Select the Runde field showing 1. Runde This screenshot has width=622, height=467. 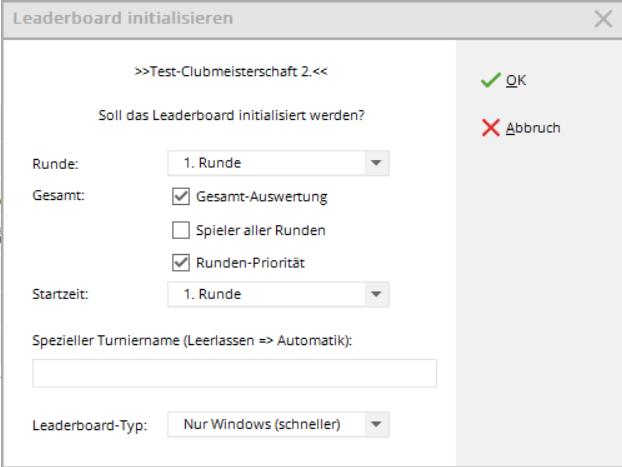tap(265, 163)
